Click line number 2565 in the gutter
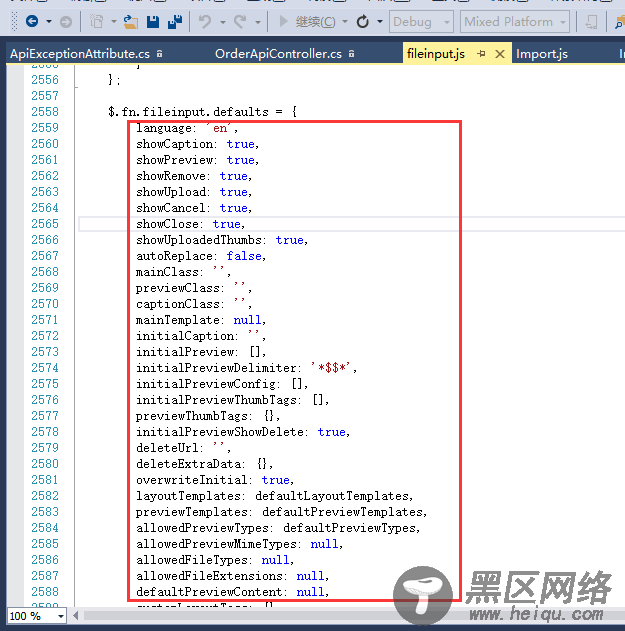This screenshot has width=625, height=631. click(45, 224)
